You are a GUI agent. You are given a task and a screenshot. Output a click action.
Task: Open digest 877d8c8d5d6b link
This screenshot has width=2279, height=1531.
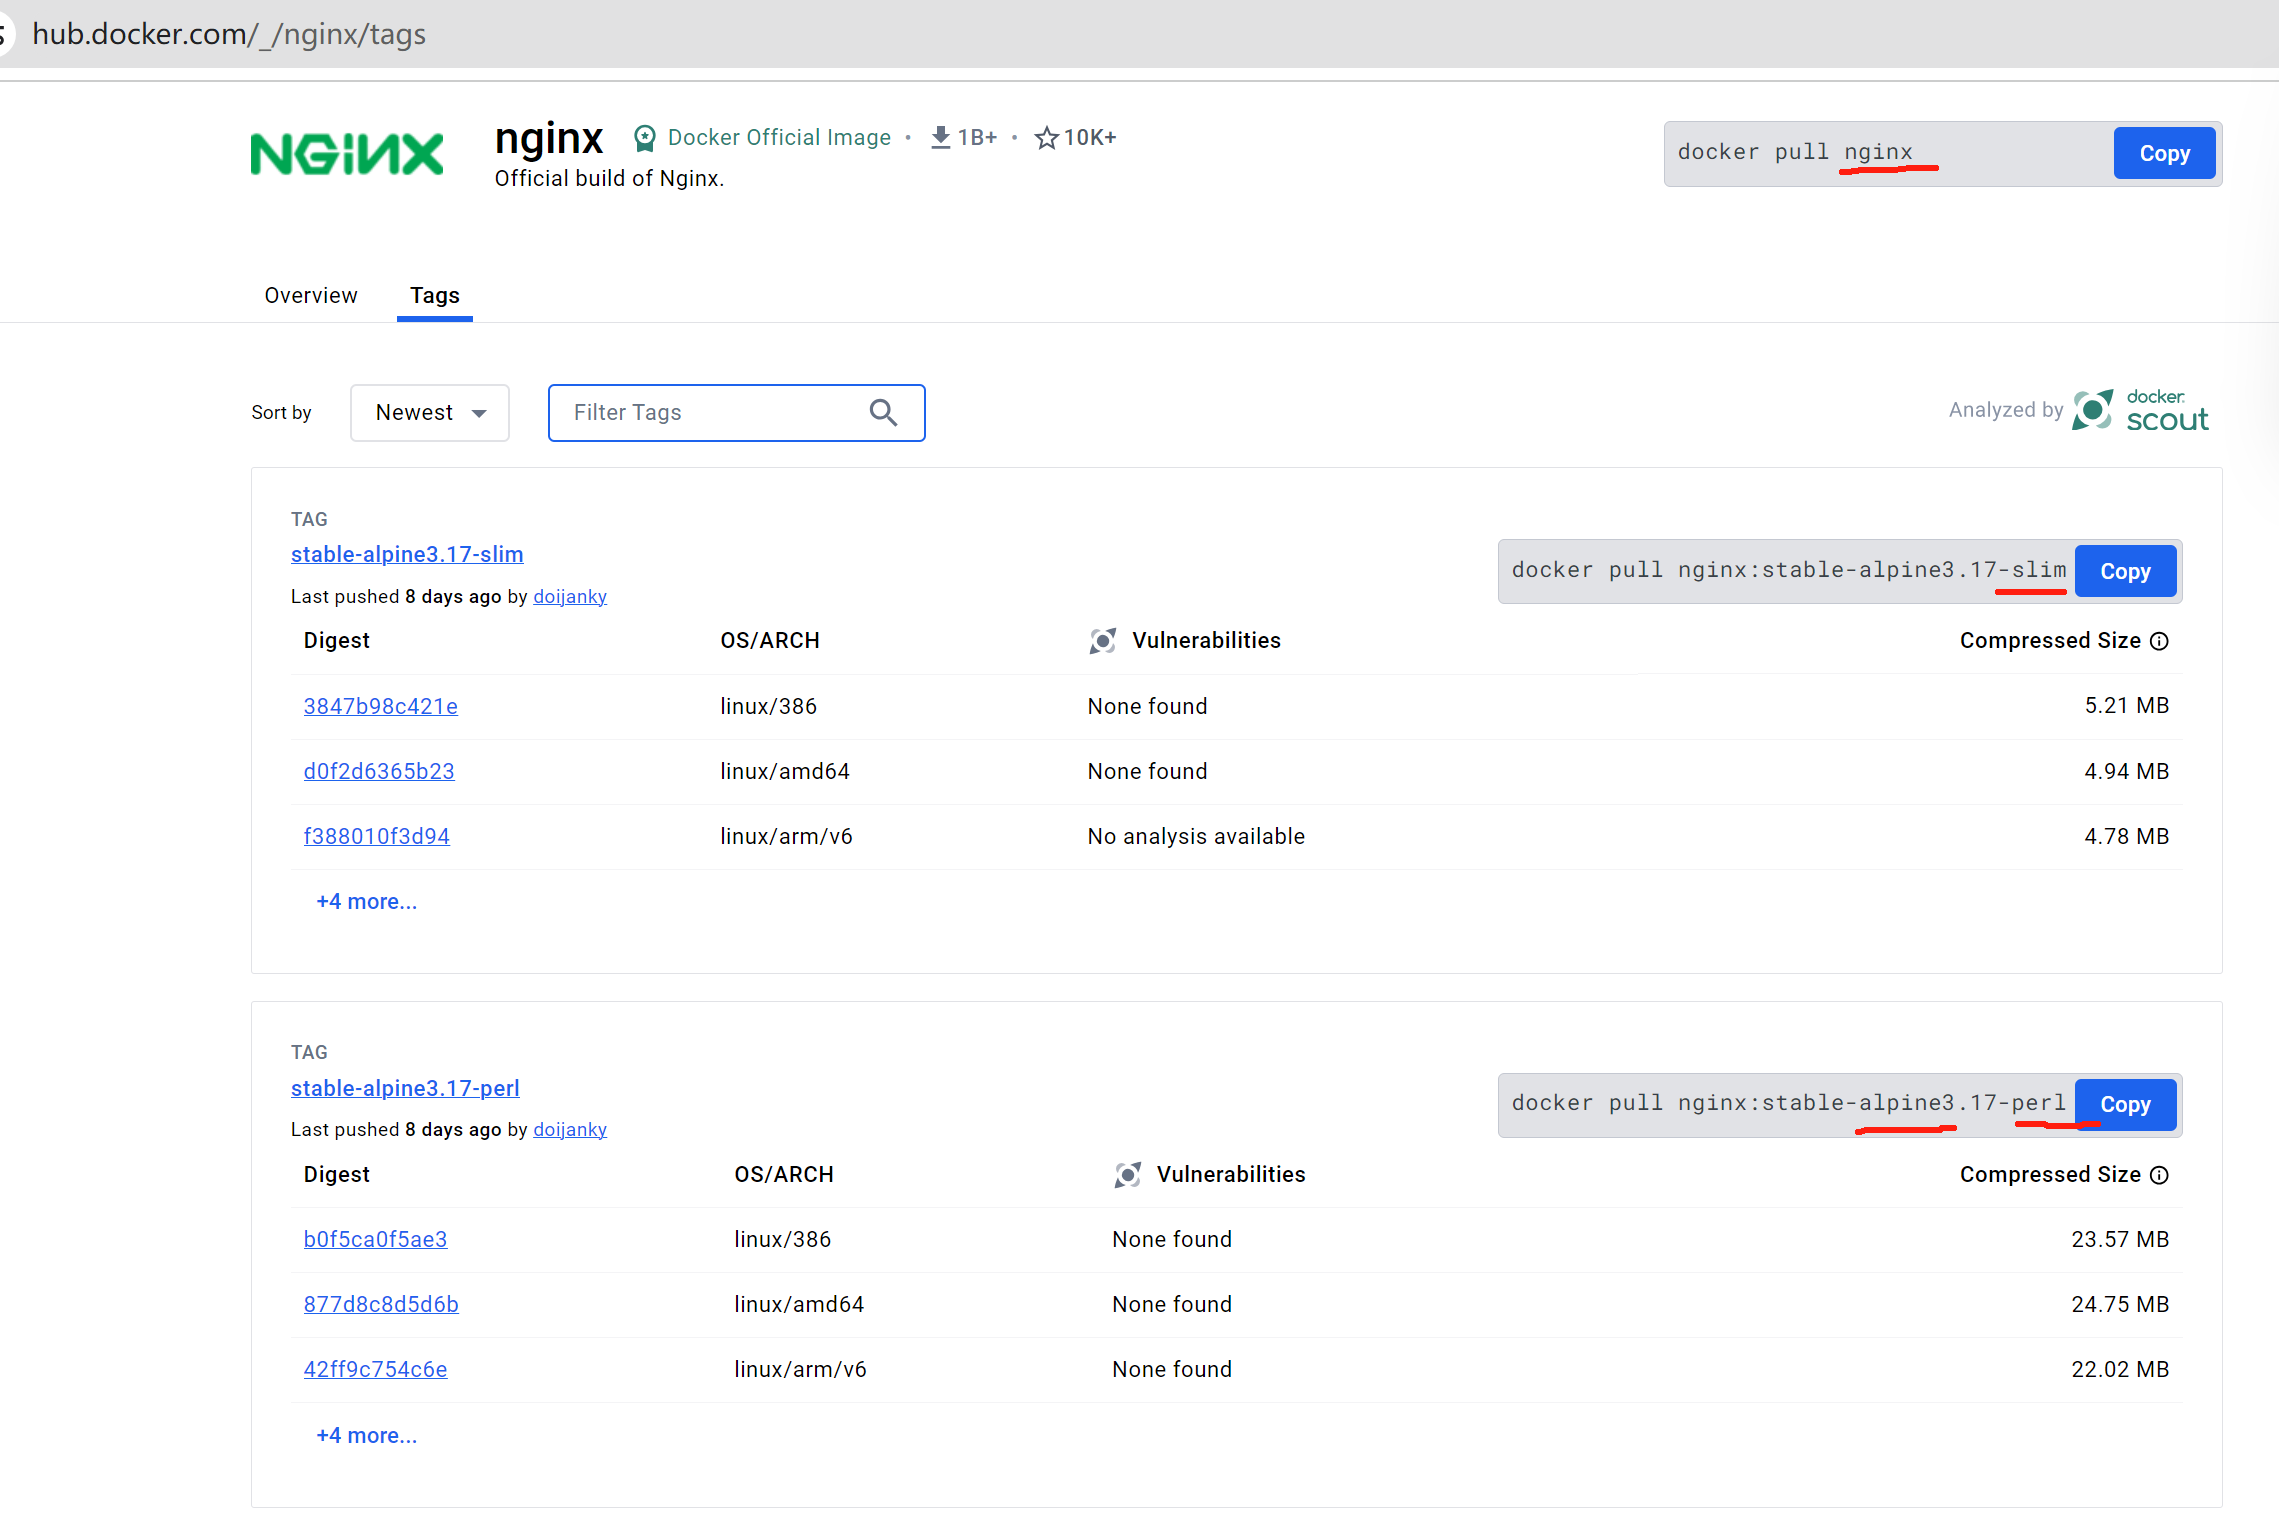[381, 1305]
